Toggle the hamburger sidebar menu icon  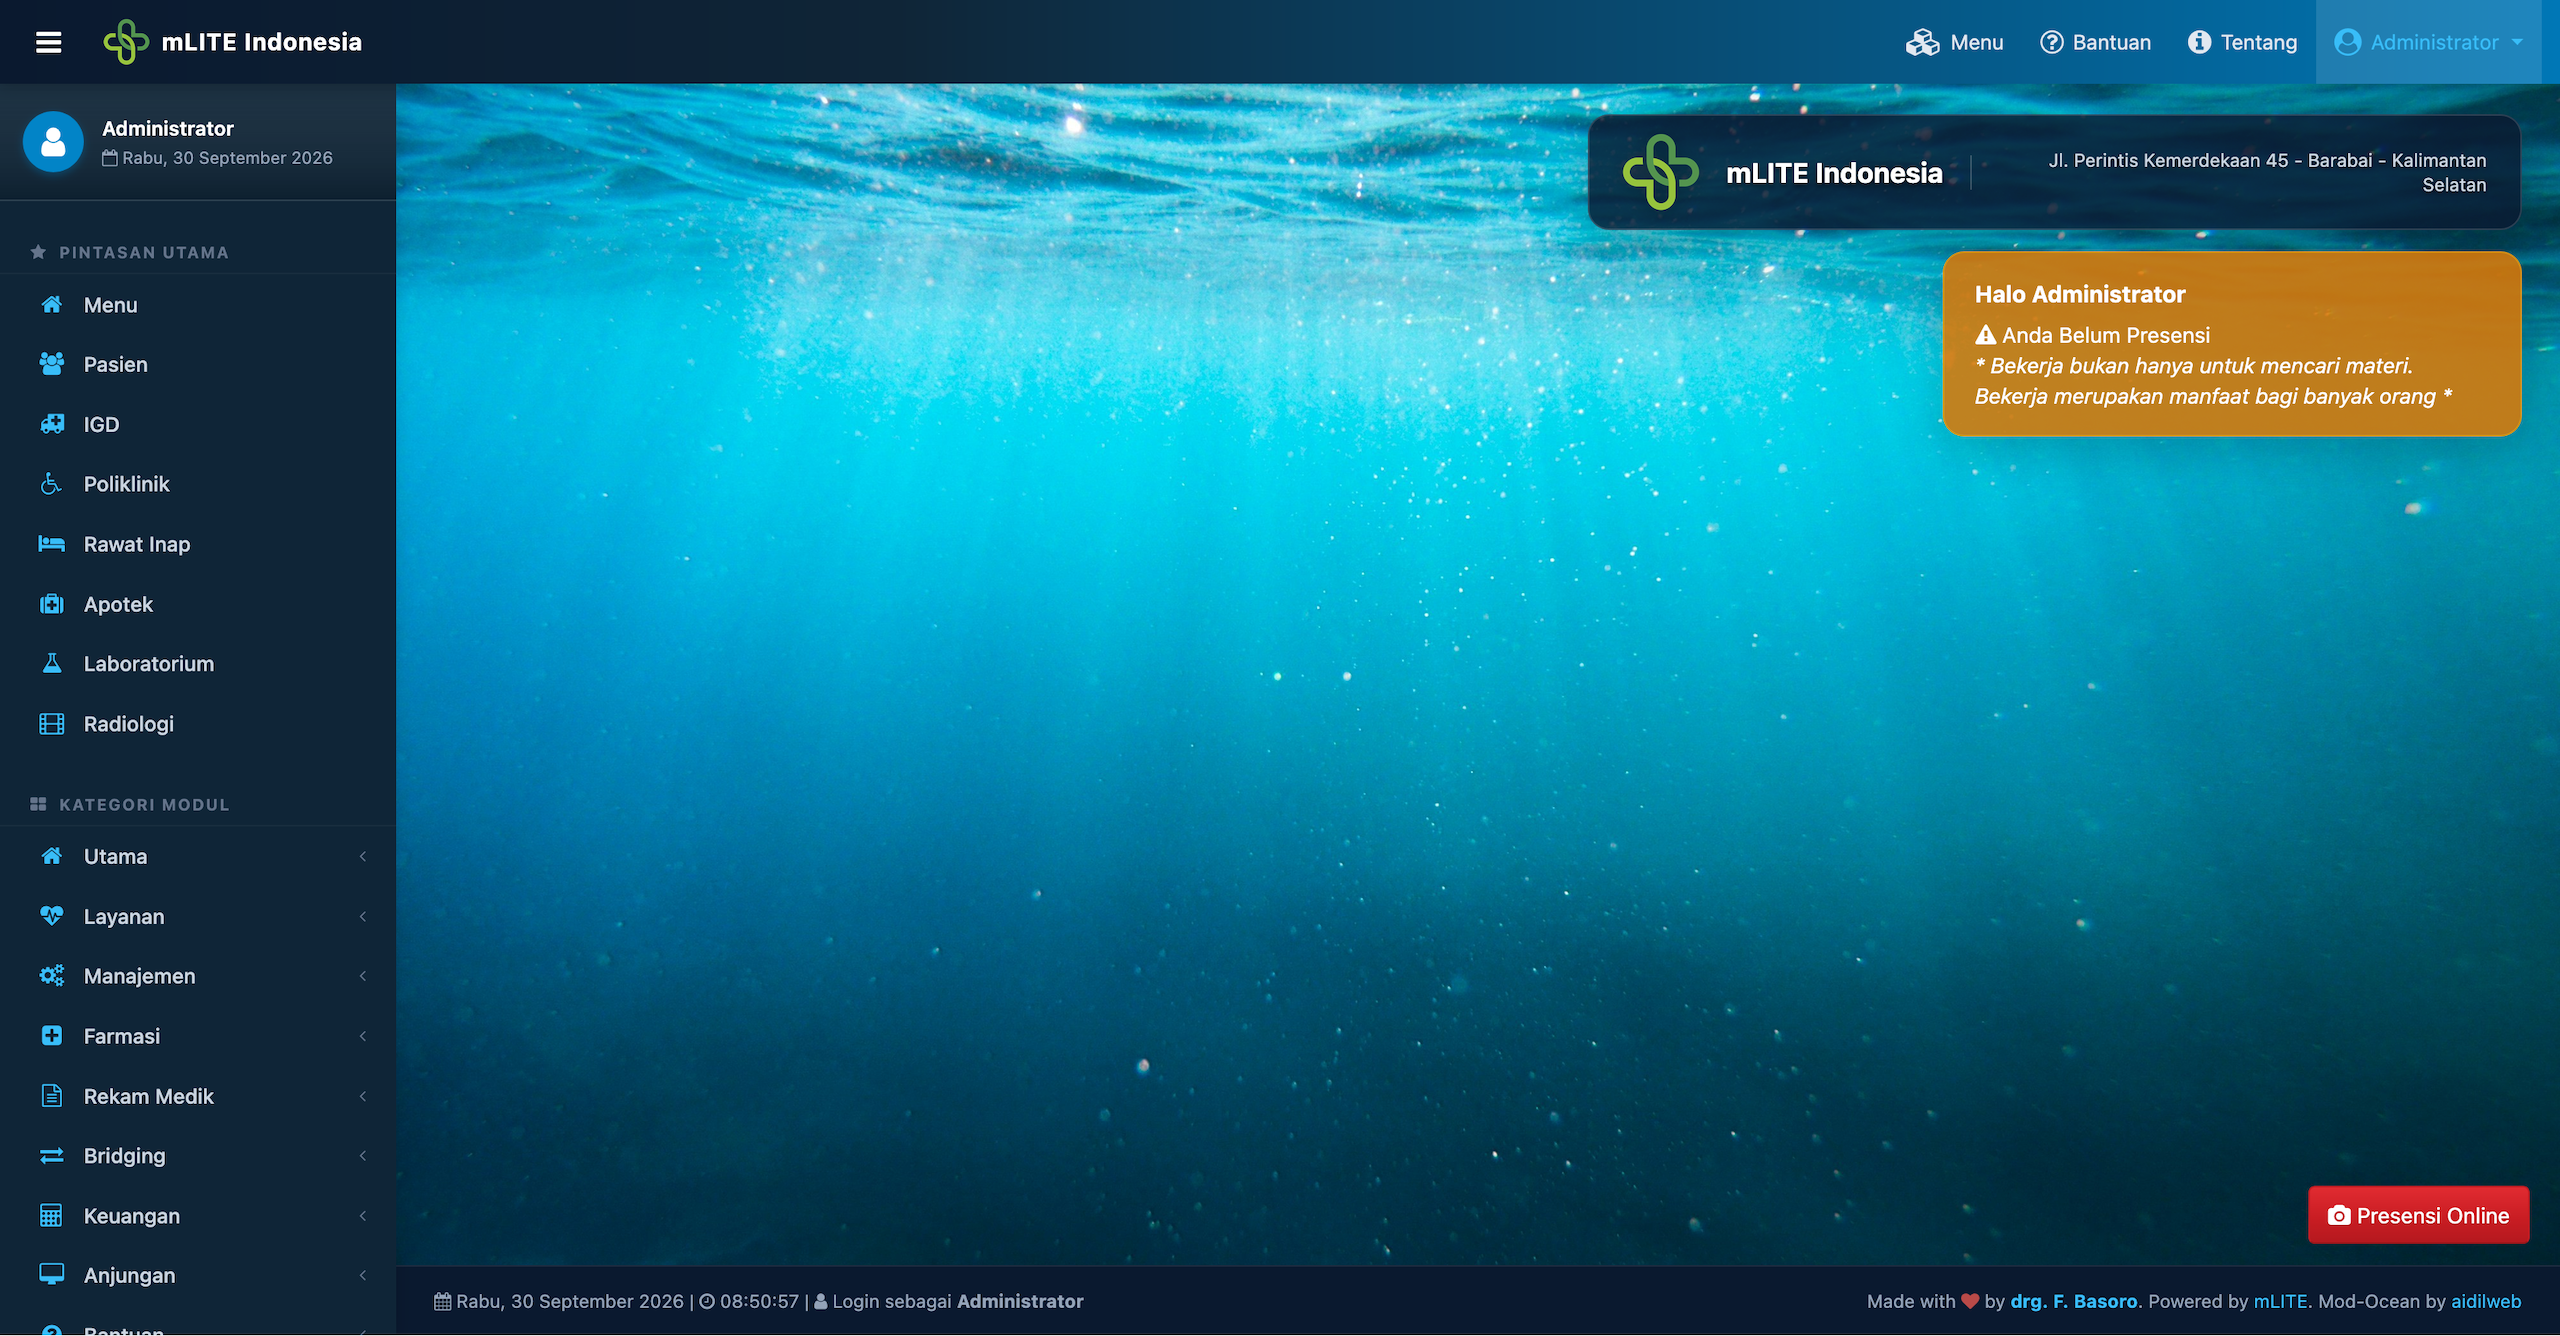[48, 42]
